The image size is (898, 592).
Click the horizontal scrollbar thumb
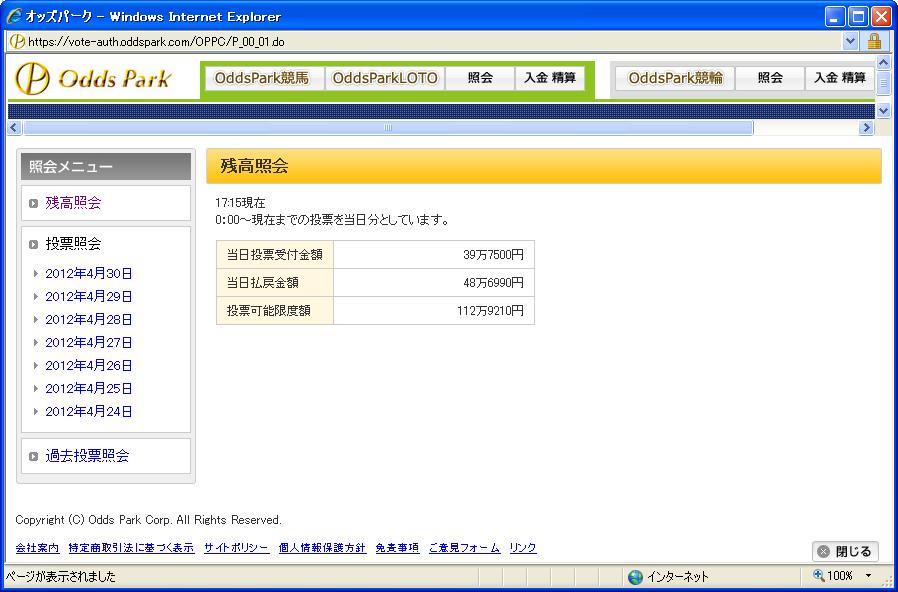[x=388, y=127]
